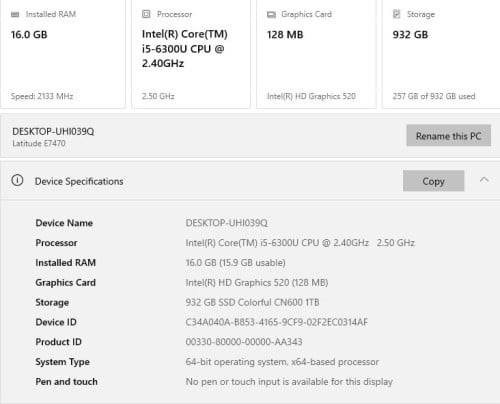Image resolution: width=500 pixels, height=404 pixels.
Task: Select 'Intel(R) HD Graphics 520 (128 MB)' value
Action: click(x=257, y=283)
